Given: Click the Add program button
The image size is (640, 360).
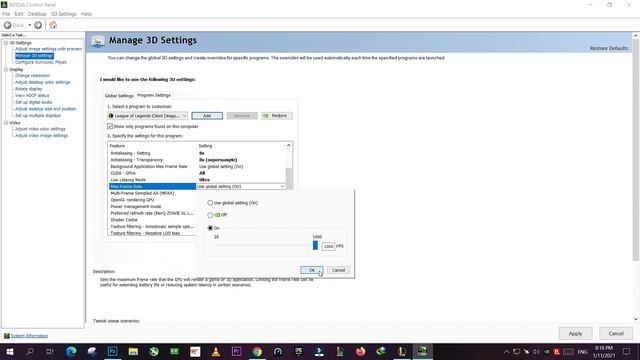Looking at the screenshot, I should (207, 116).
